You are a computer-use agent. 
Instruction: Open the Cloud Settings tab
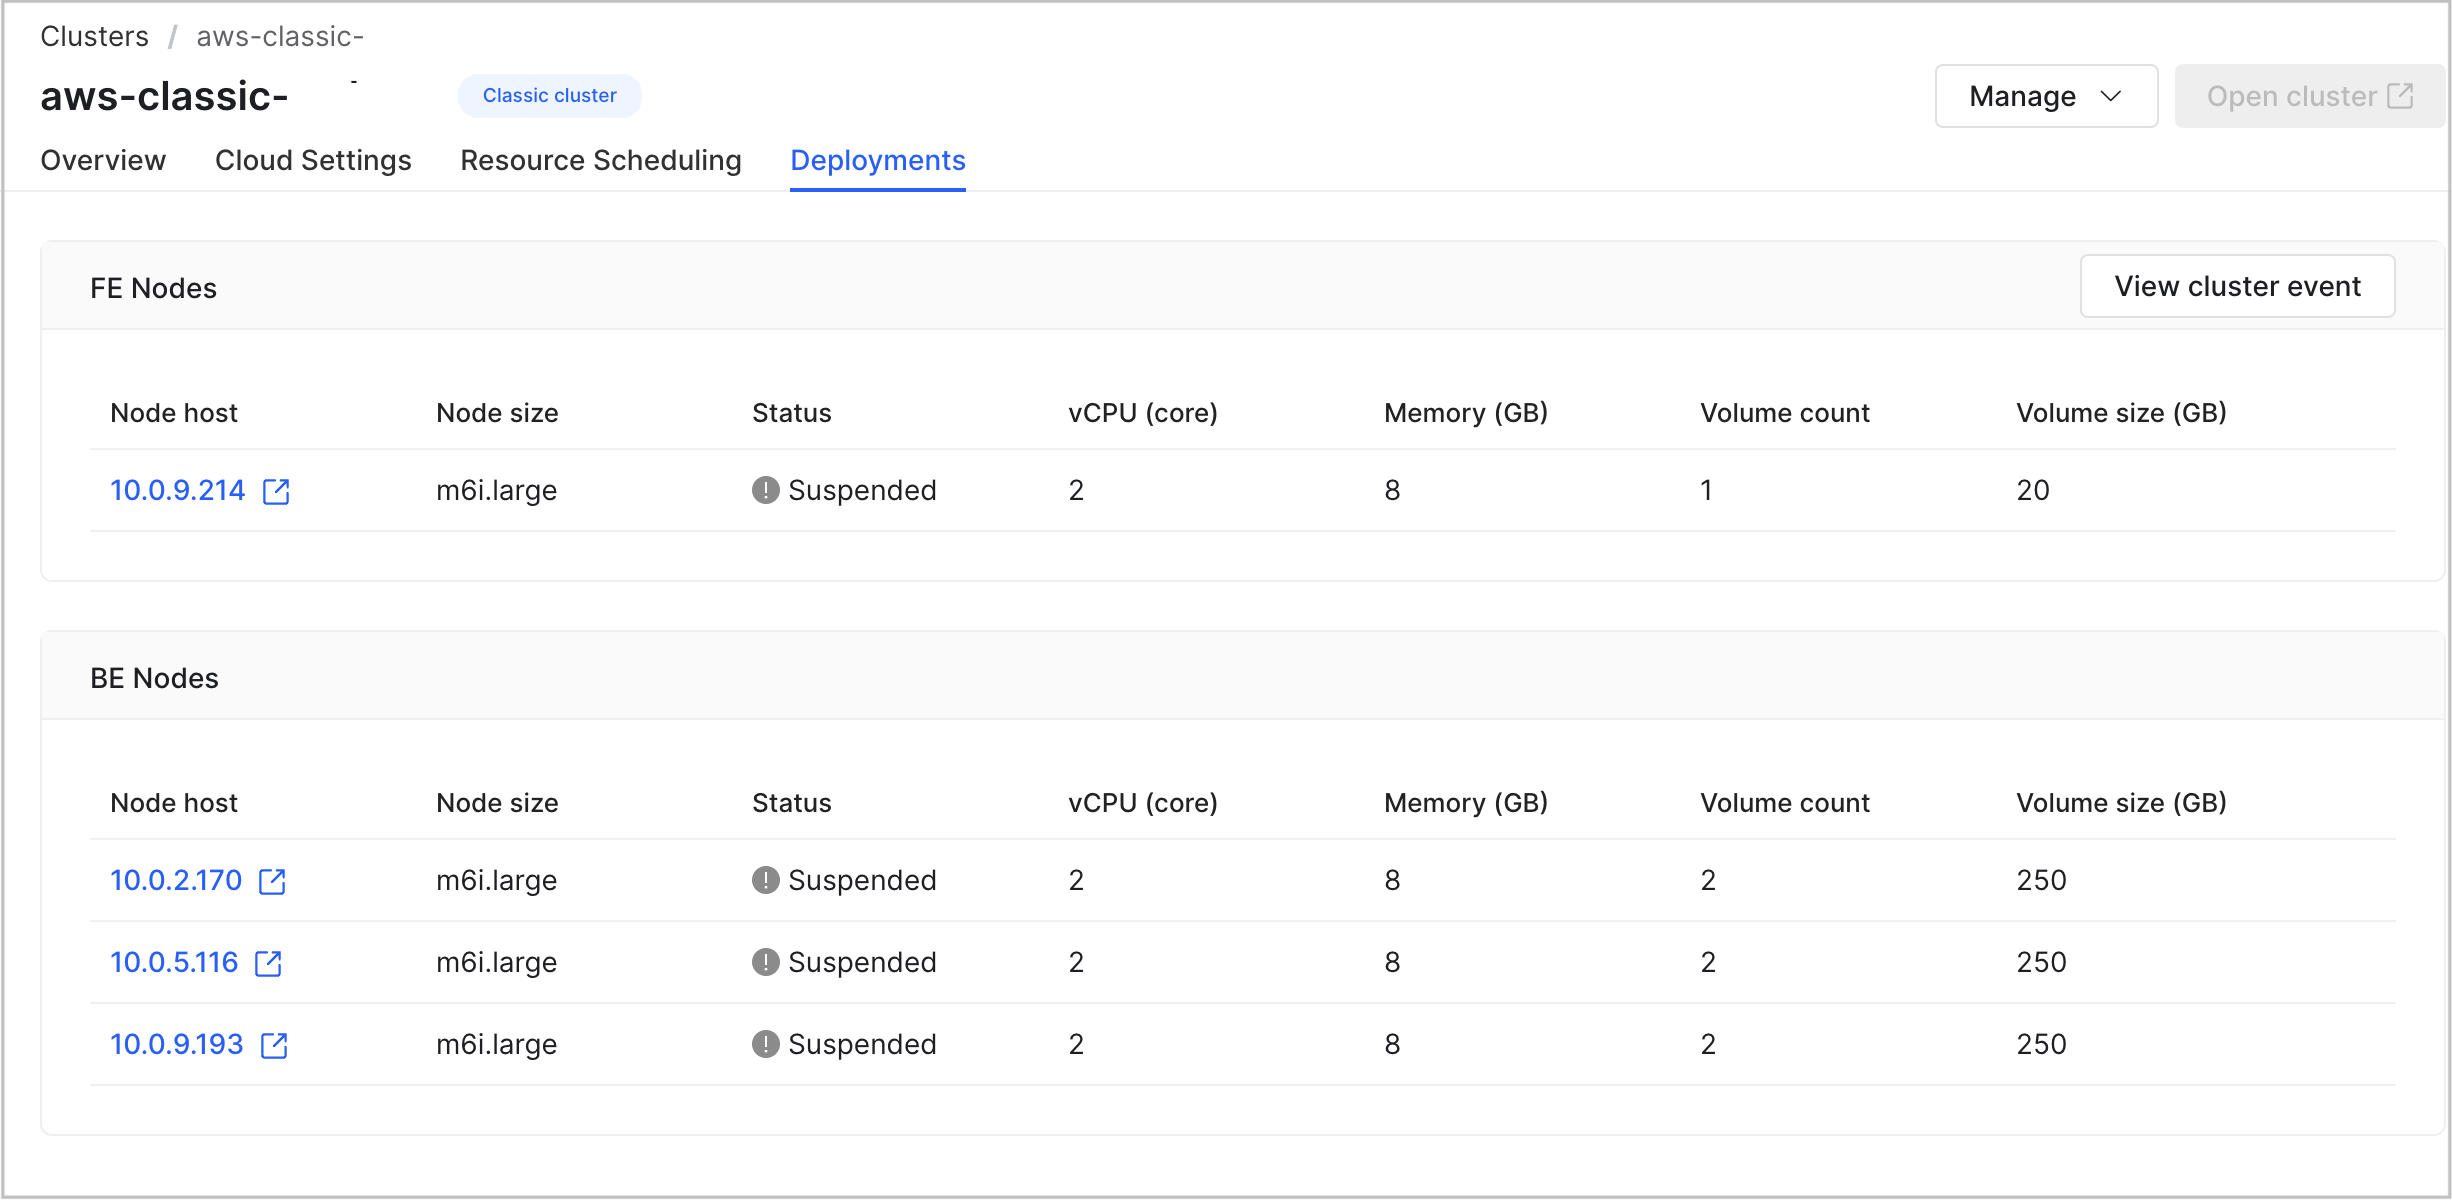tap(313, 160)
